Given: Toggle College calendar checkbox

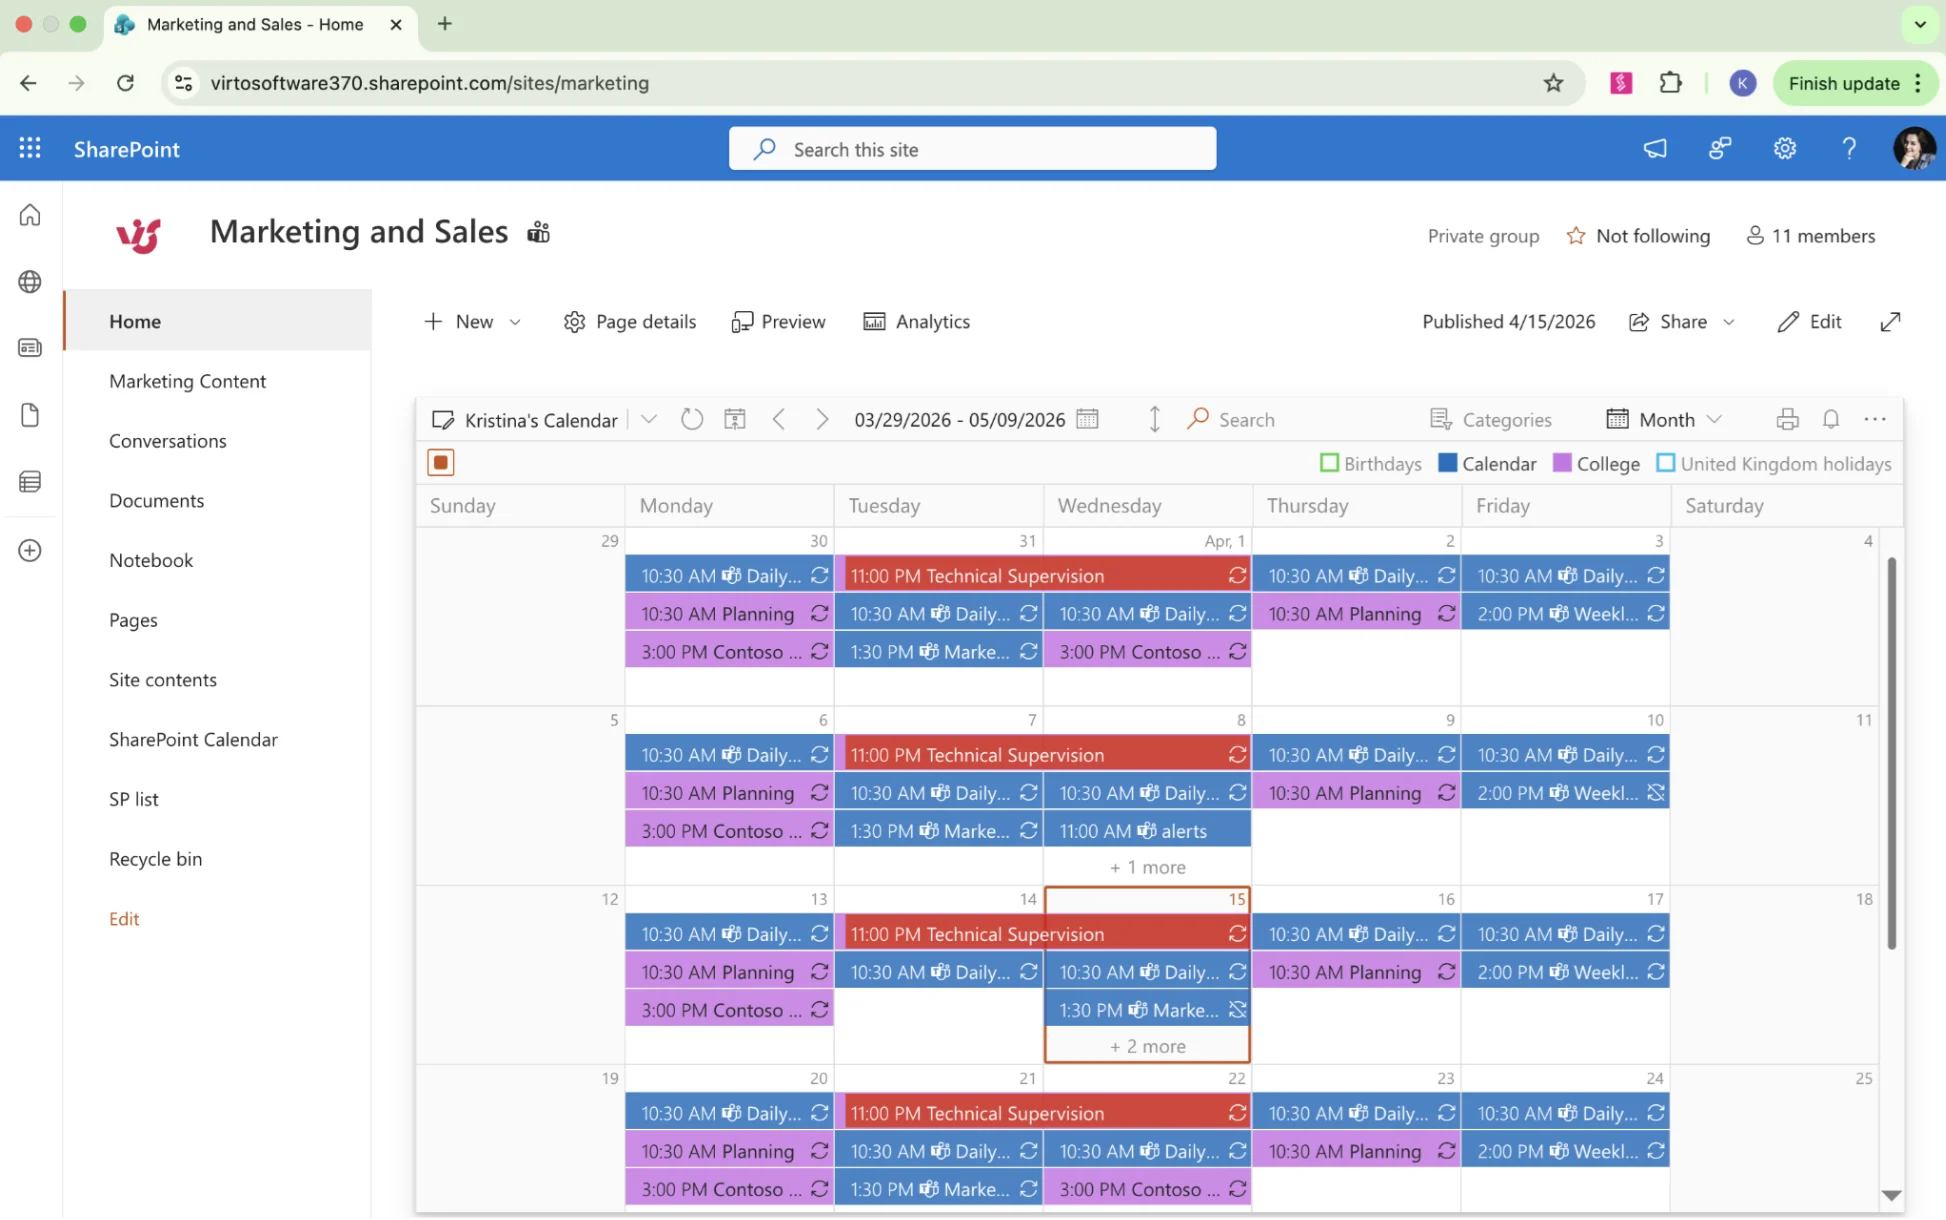Looking at the screenshot, I should click(1562, 463).
